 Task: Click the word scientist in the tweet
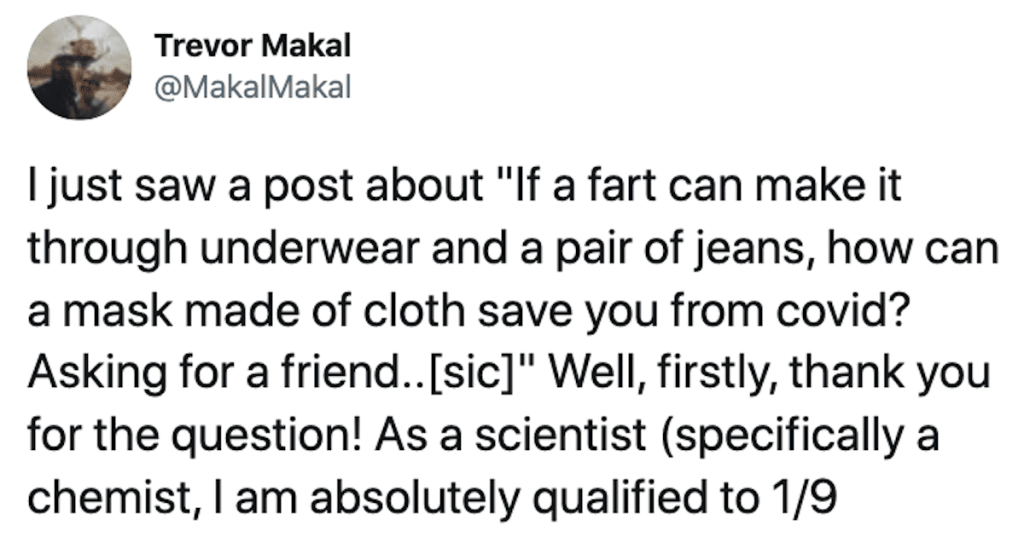point(561,434)
